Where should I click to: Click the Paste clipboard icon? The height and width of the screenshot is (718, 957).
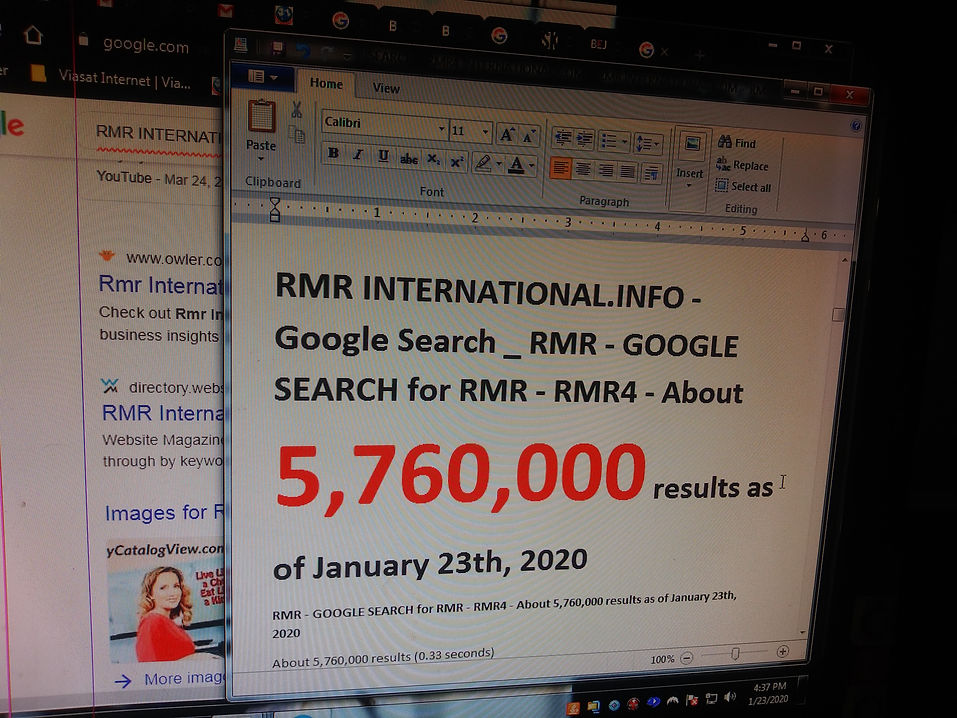point(261,115)
